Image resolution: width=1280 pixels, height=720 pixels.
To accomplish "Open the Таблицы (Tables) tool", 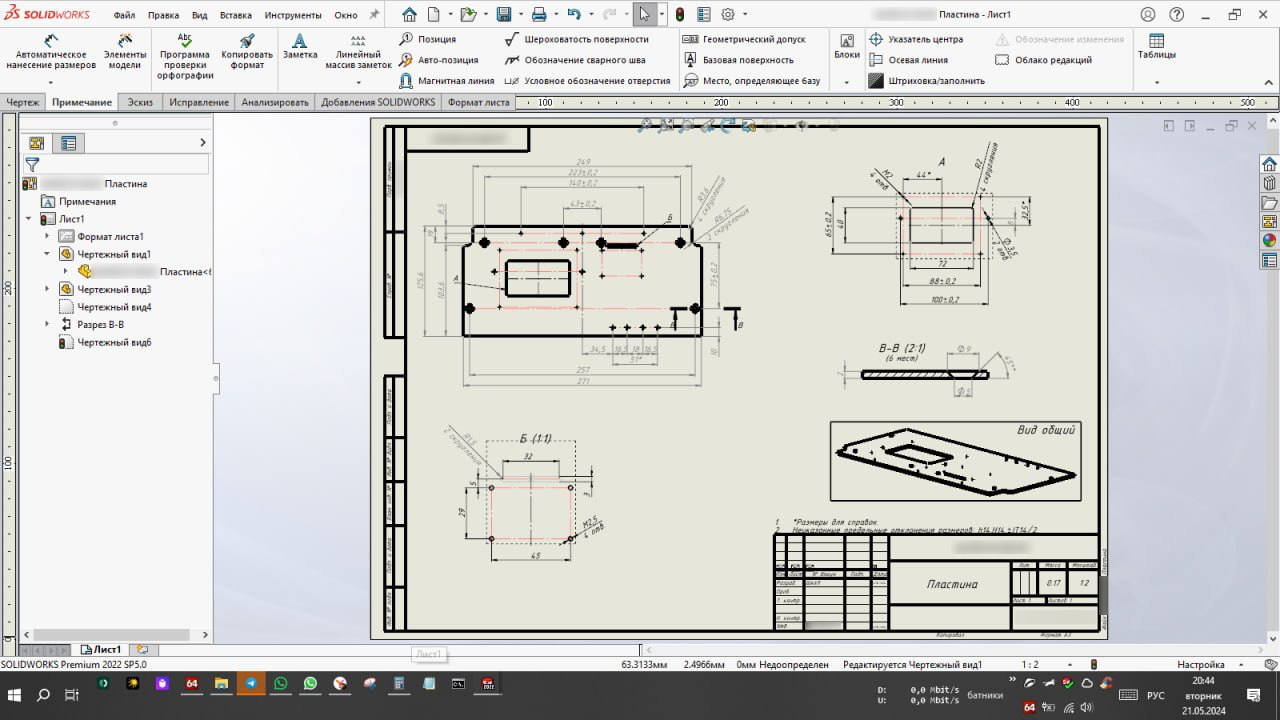I will point(1156,47).
